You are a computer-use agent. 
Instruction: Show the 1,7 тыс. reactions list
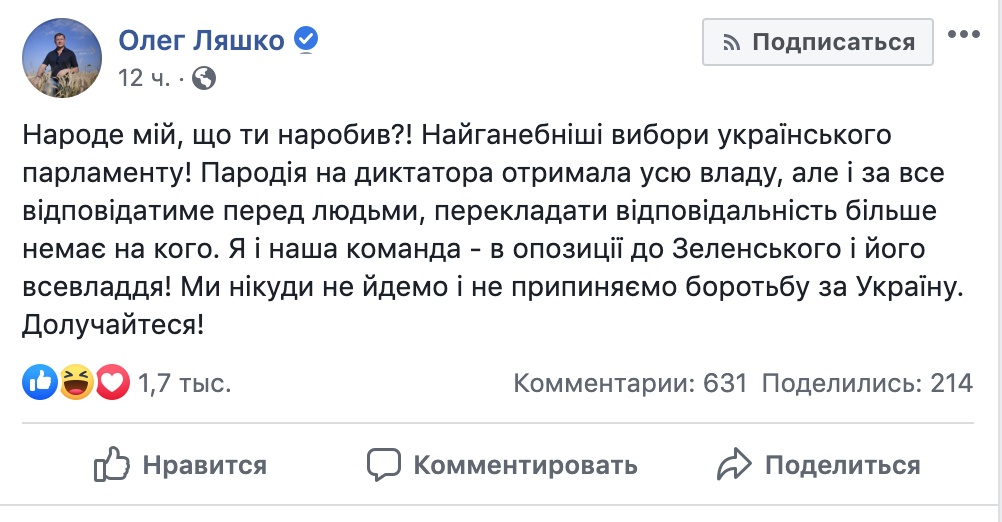click(184, 383)
